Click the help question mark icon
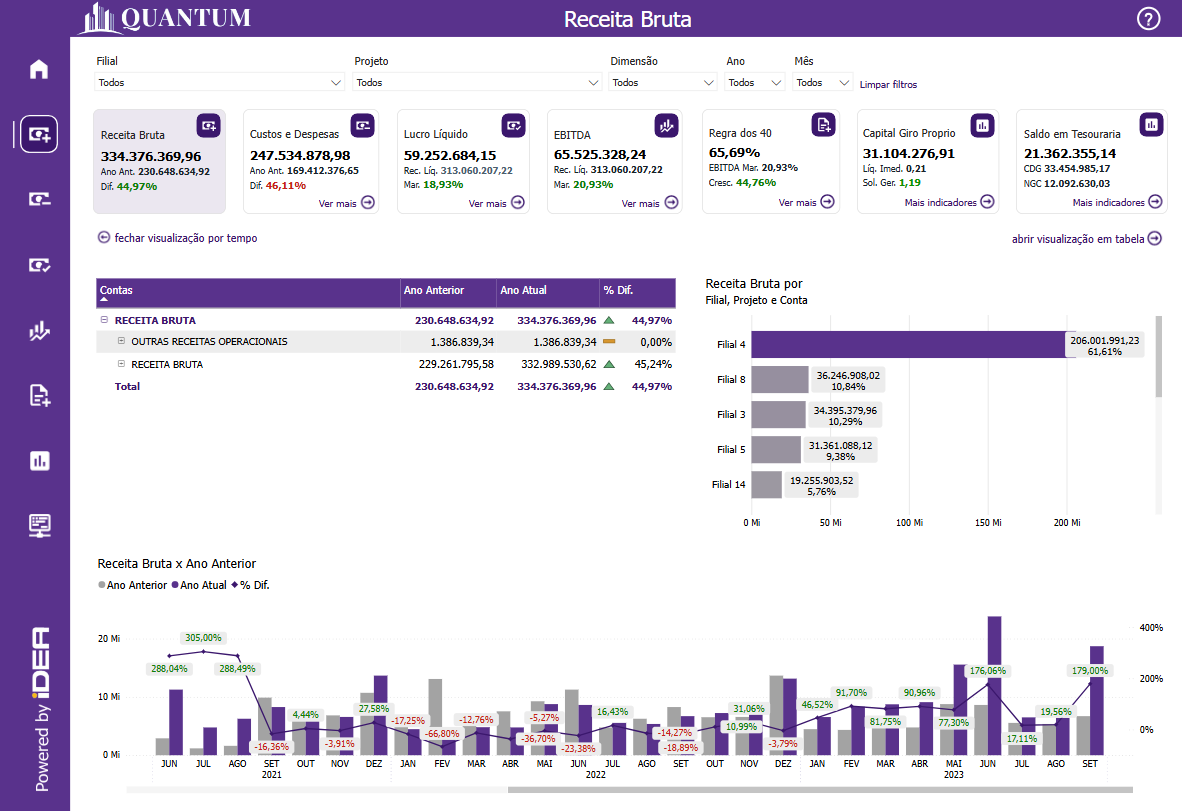 coord(1149,19)
